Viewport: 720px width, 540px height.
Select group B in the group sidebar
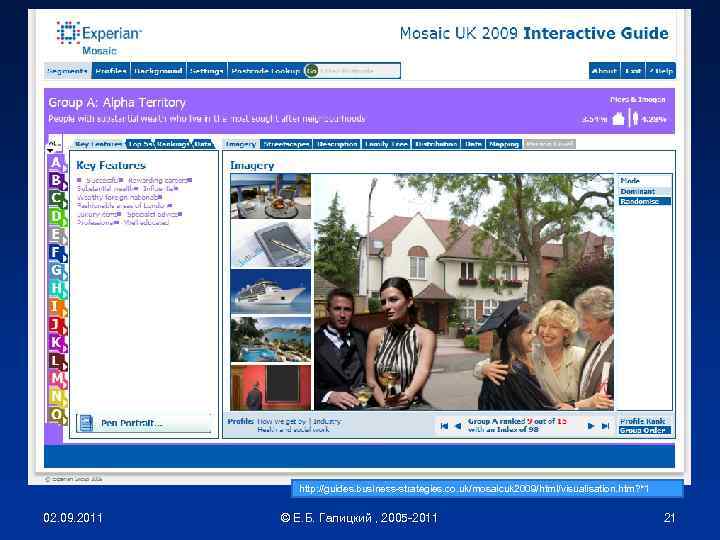(x=57, y=181)
